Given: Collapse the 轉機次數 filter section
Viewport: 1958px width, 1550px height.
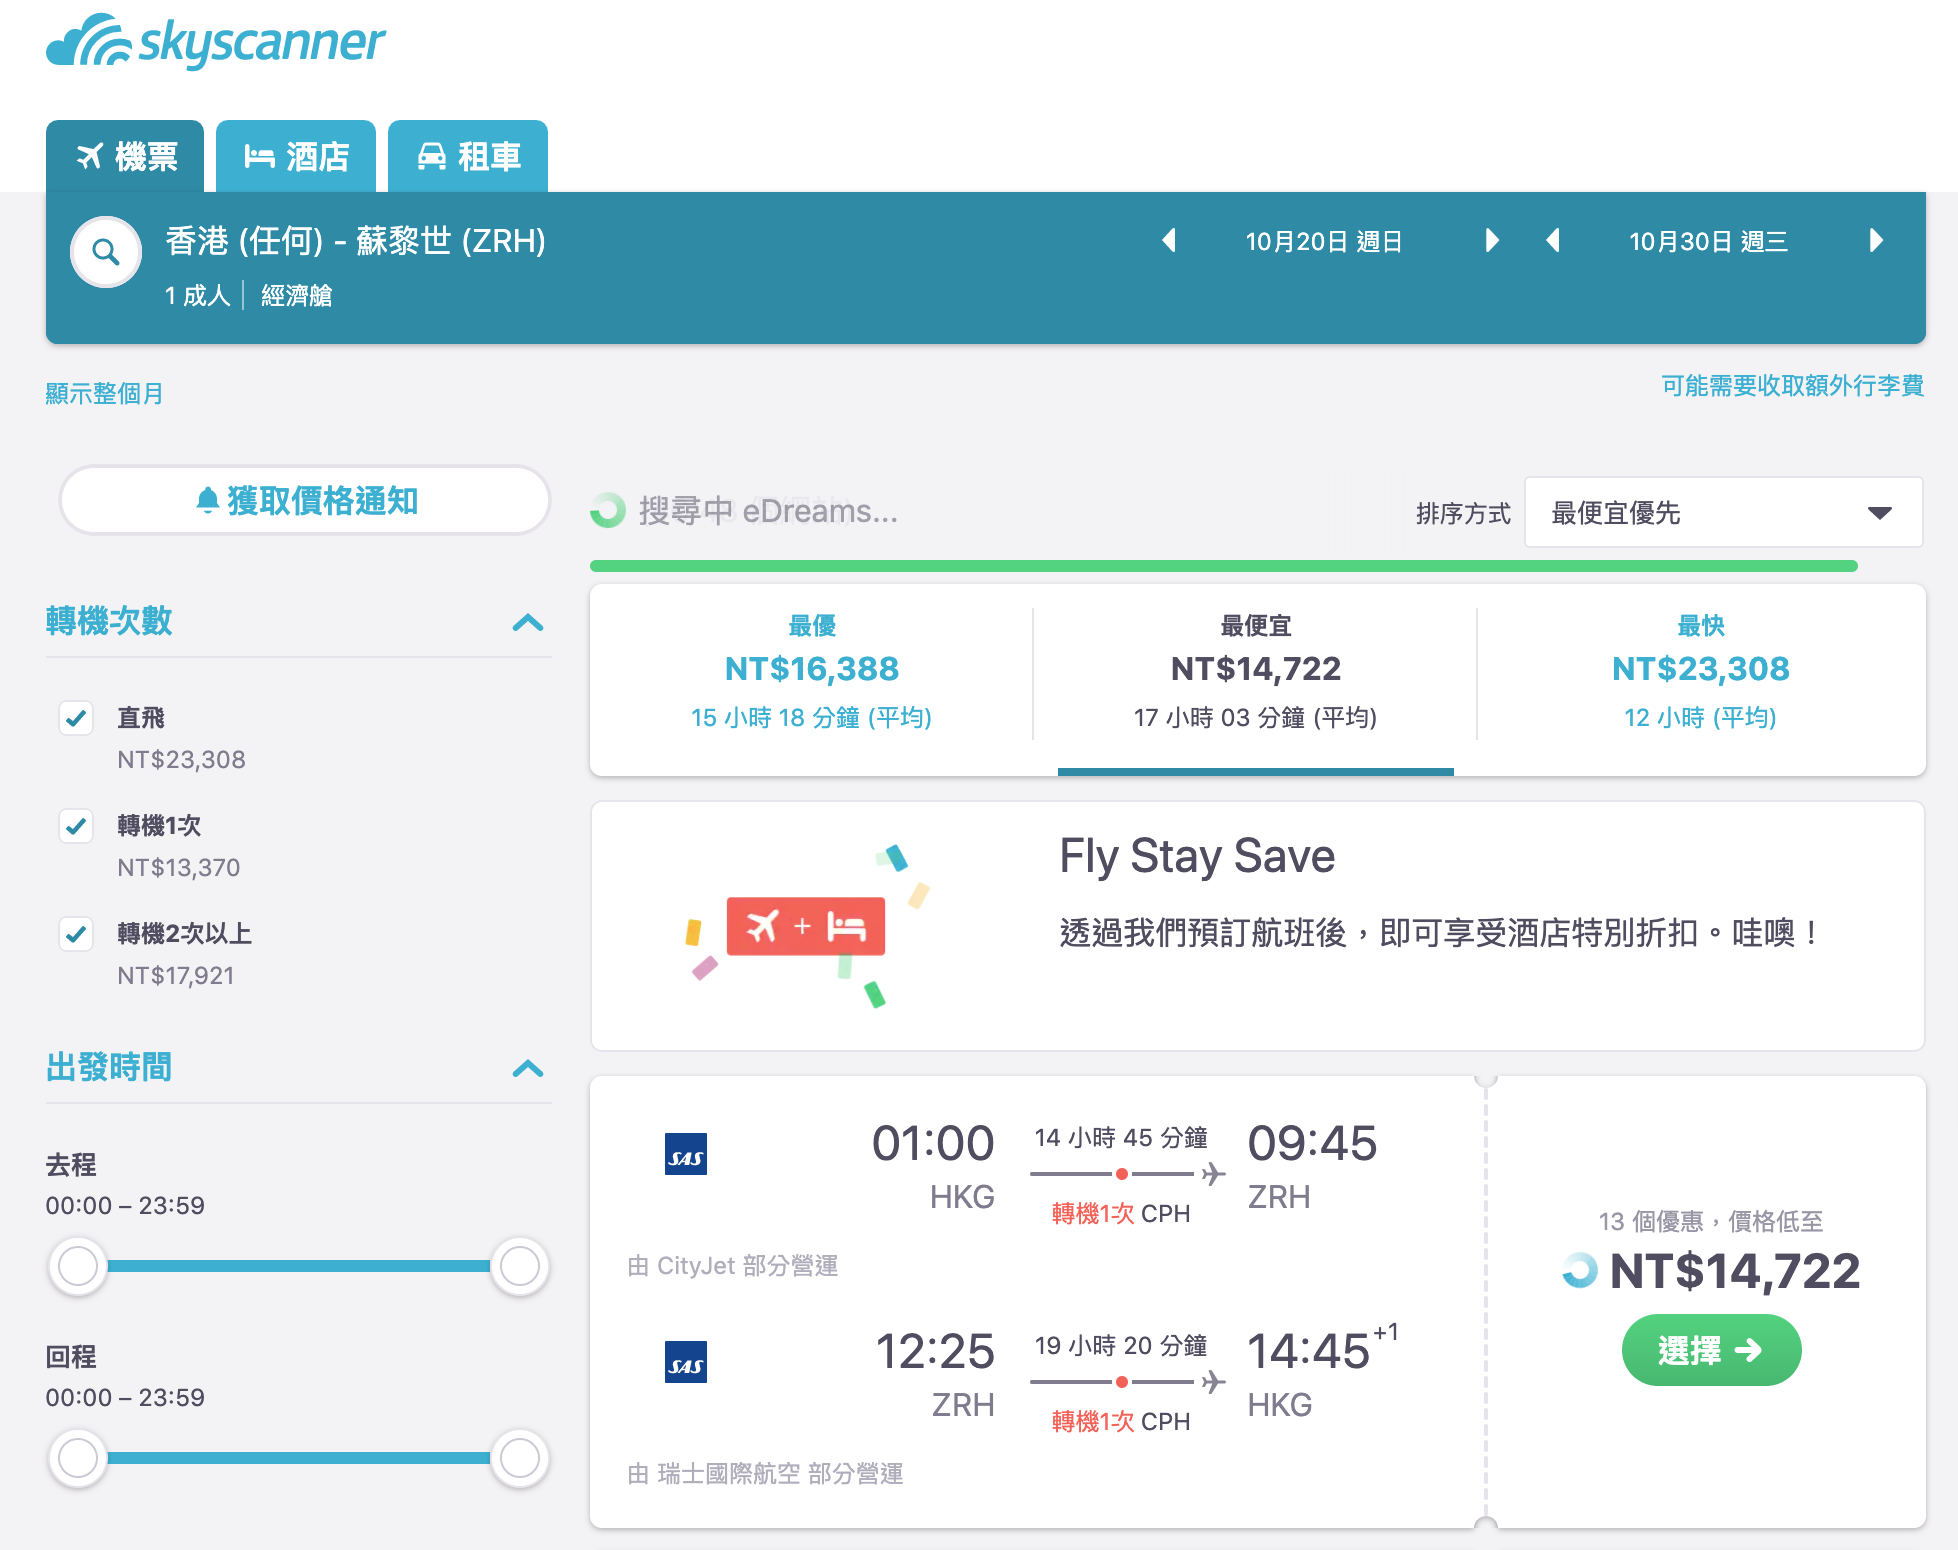Looking at the screenshot, I should point(527,622).
